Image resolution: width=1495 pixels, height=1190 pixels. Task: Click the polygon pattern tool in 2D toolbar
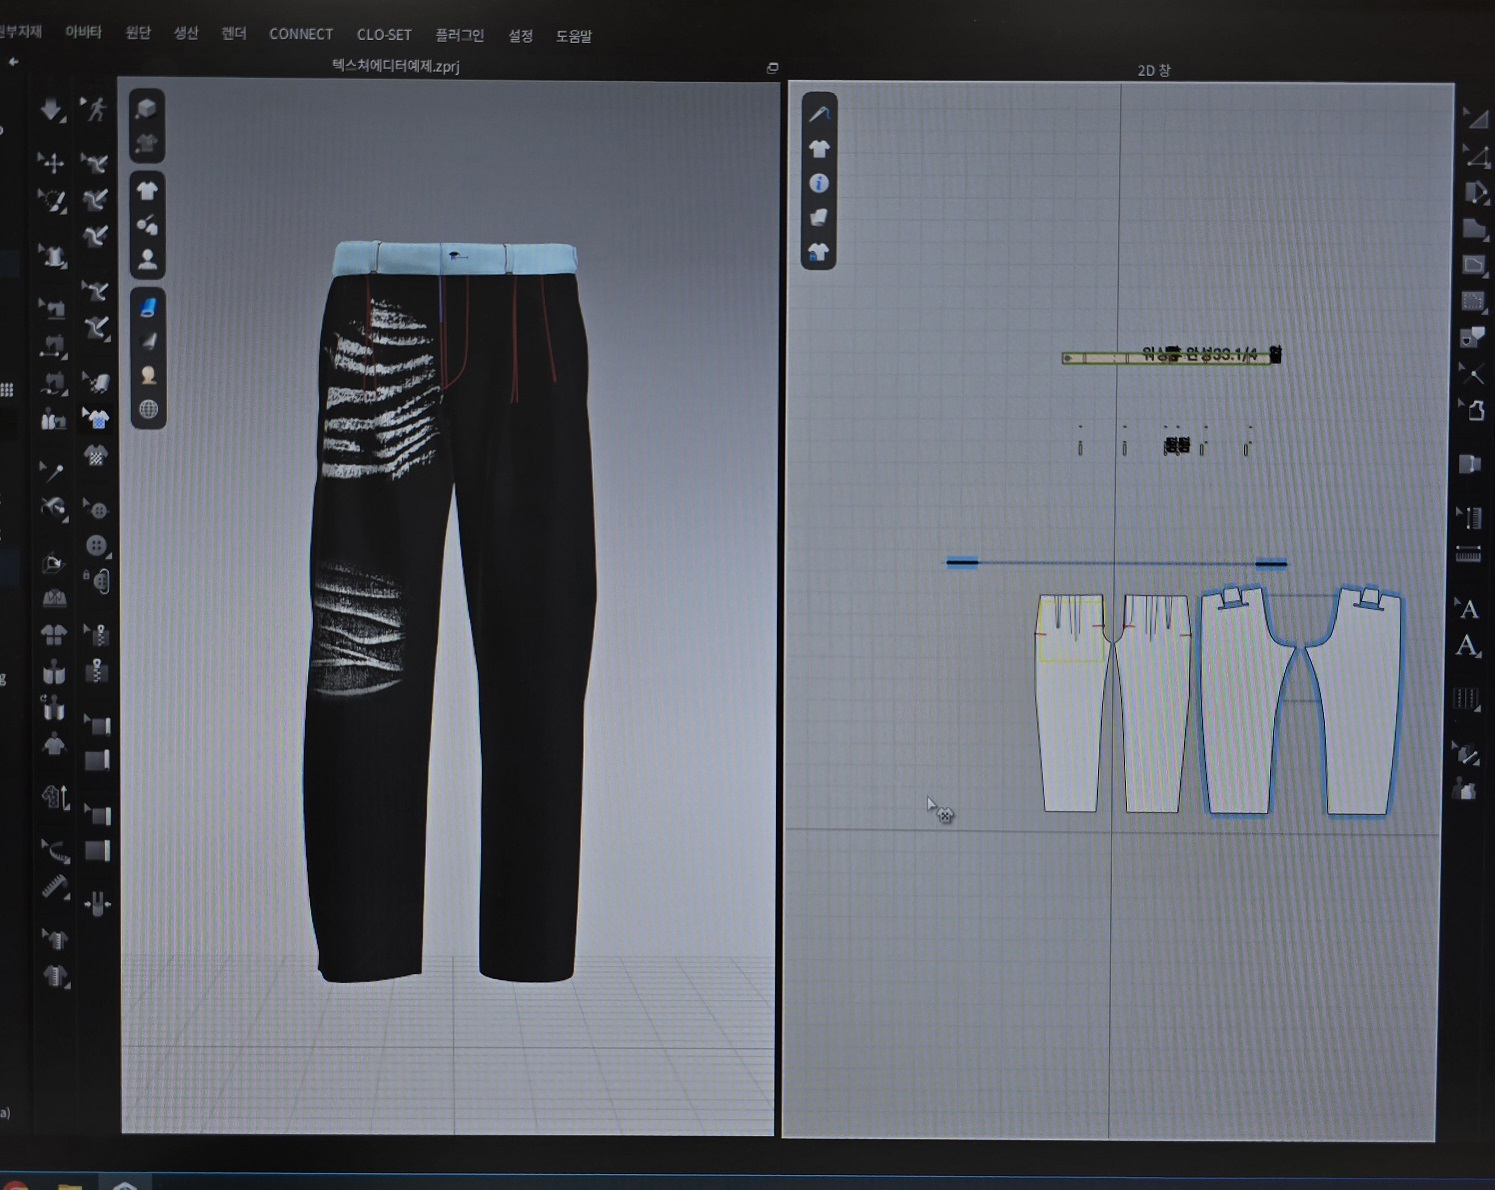pos(1474,229)
